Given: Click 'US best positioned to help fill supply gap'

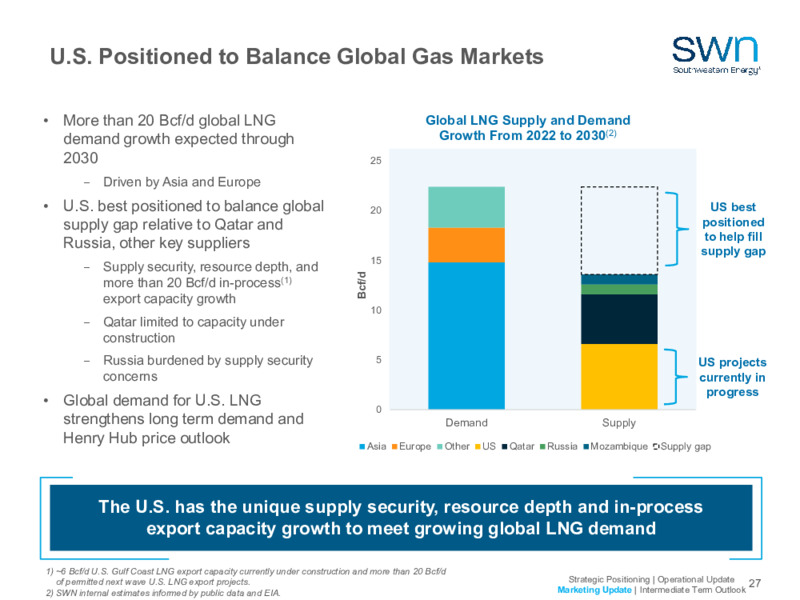Looking at the screenshot, I should pos(733,229).
